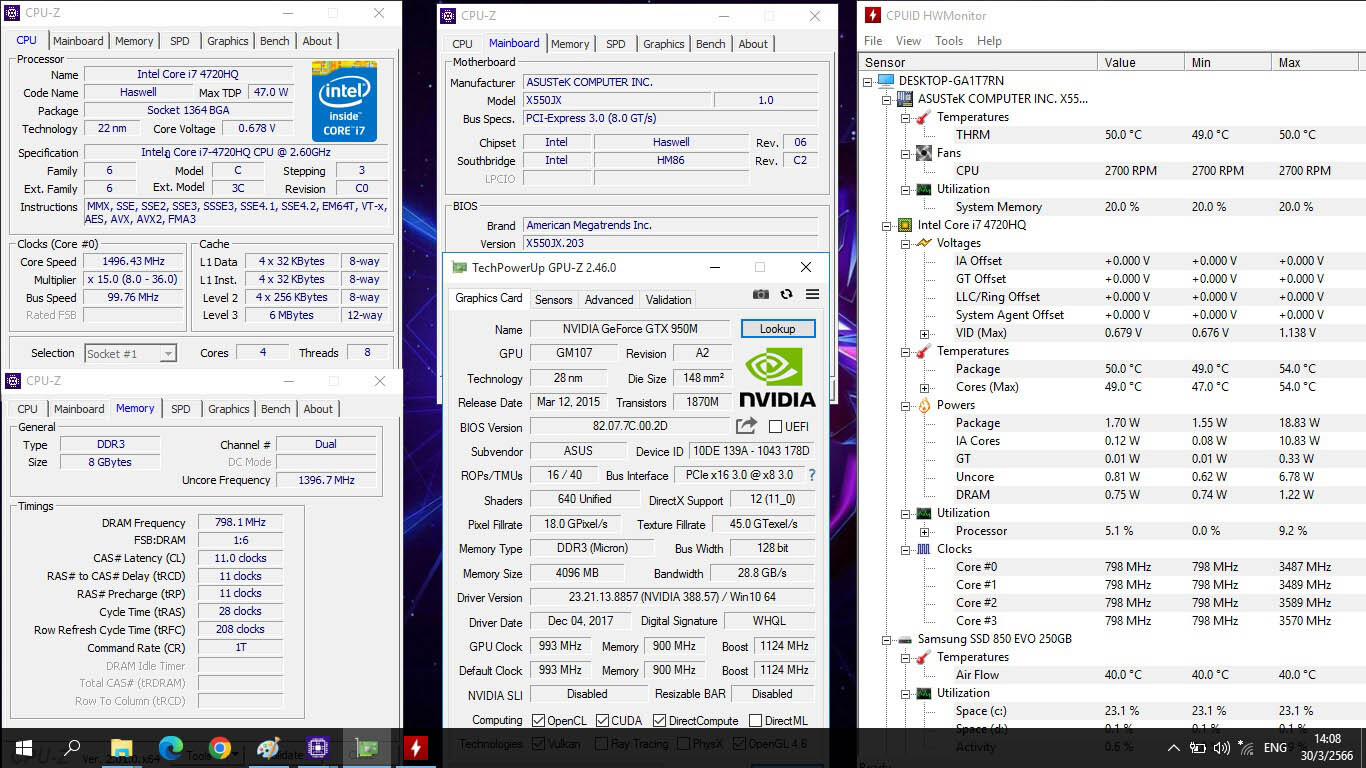Open Paint from the taskbar
The height and width of the screenshot is (768, 1366).
coord(268,748)
